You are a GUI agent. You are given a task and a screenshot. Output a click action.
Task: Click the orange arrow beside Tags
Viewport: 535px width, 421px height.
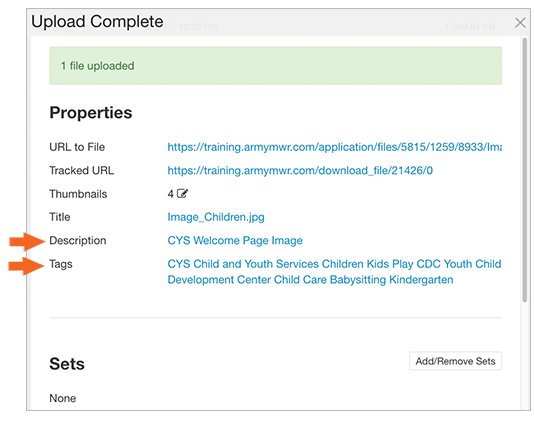[26, 266]
